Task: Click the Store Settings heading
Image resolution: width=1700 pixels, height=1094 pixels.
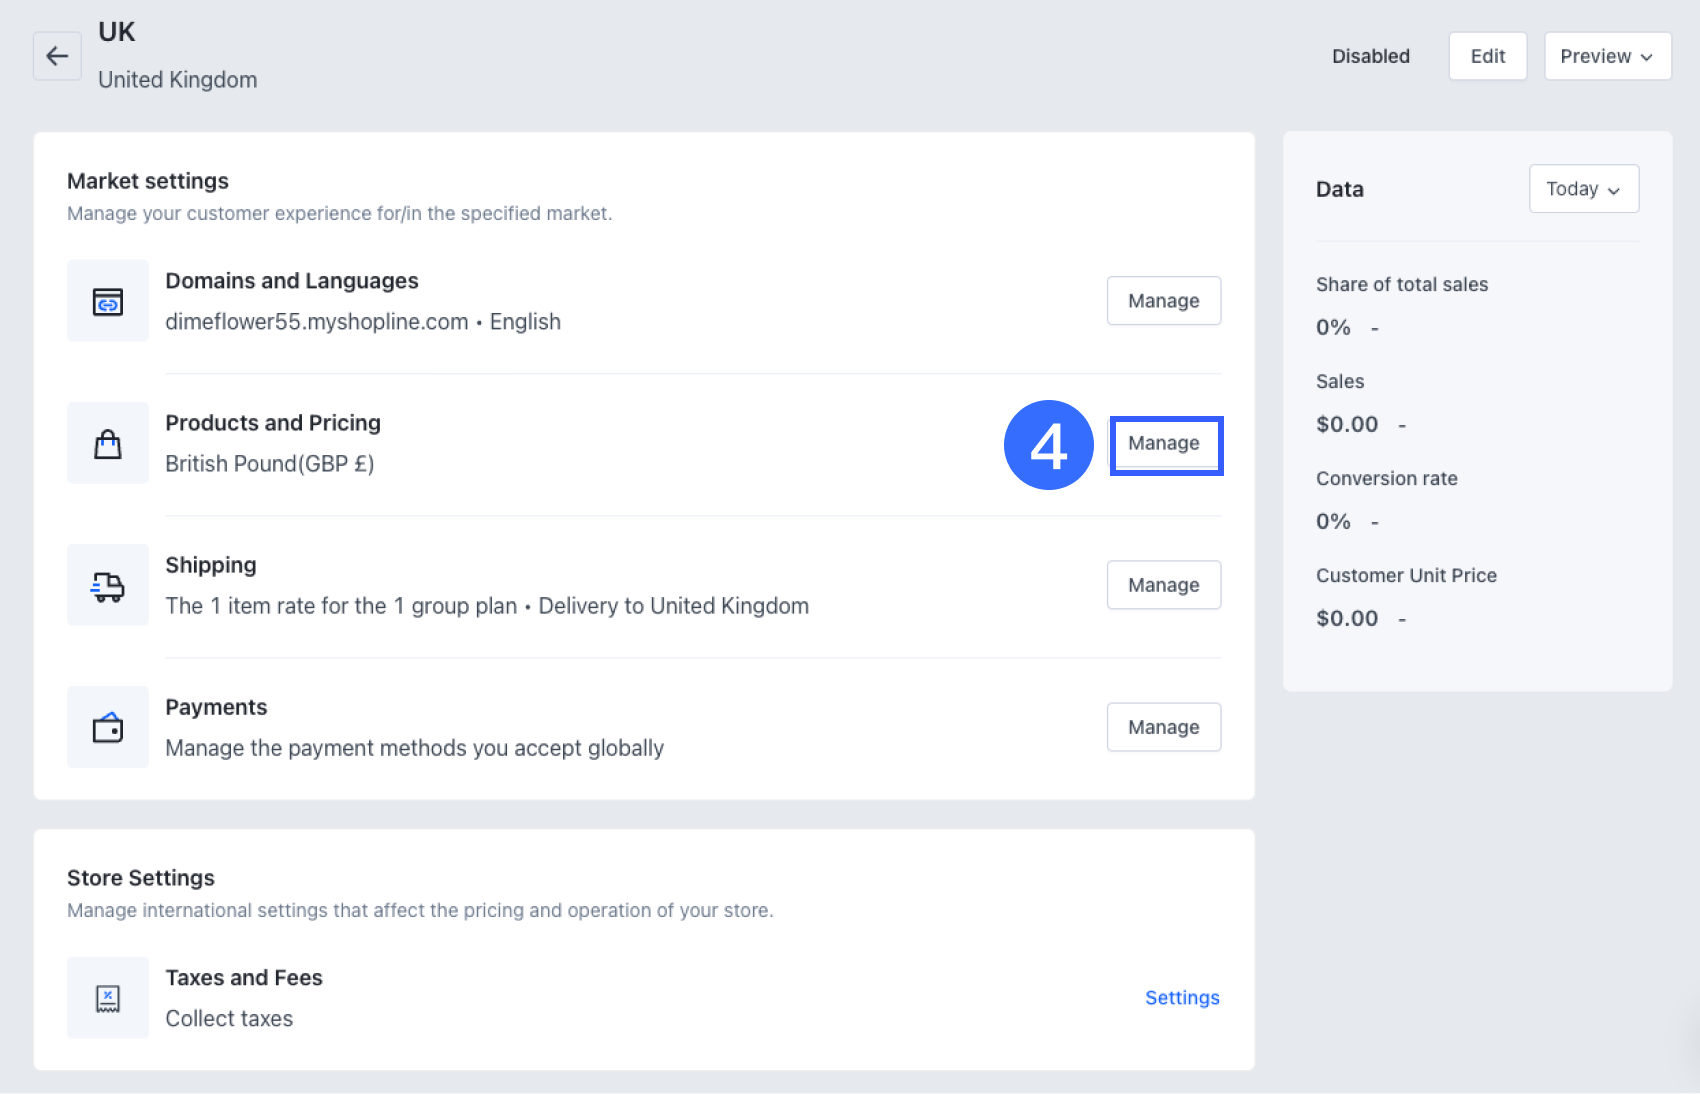Action: pos(141,878)
